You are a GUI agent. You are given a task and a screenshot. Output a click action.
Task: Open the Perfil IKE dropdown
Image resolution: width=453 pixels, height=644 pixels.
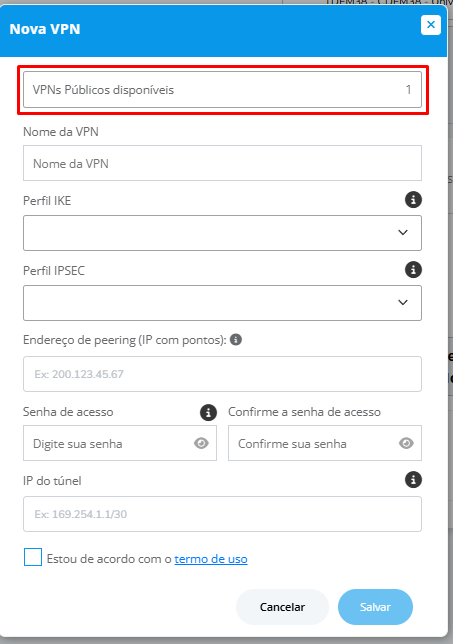pyautogui.click(x=222, y=233)
